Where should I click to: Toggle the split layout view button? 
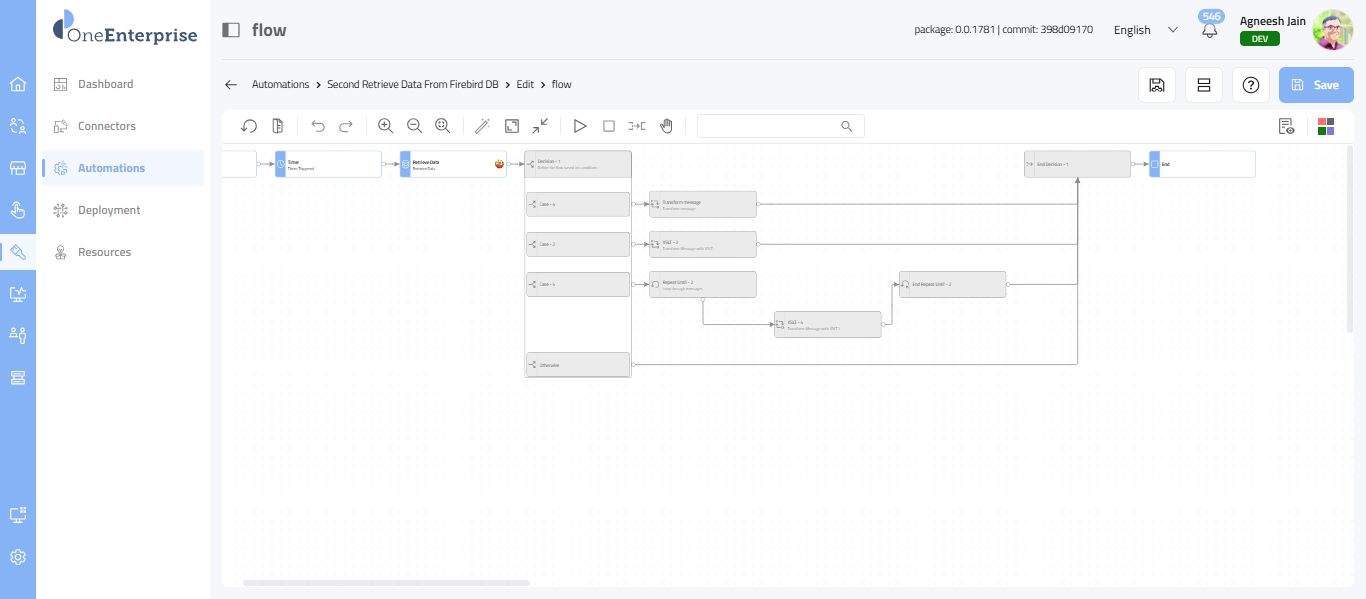click(1204, 85)
